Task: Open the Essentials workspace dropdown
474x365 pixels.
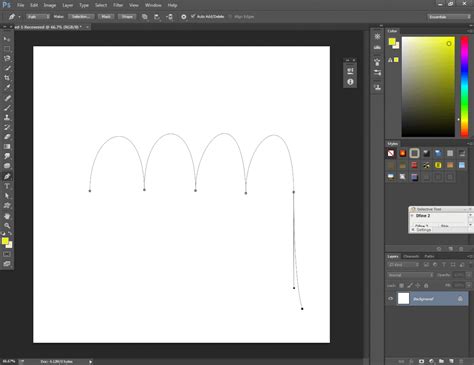Action: [449, 17]
